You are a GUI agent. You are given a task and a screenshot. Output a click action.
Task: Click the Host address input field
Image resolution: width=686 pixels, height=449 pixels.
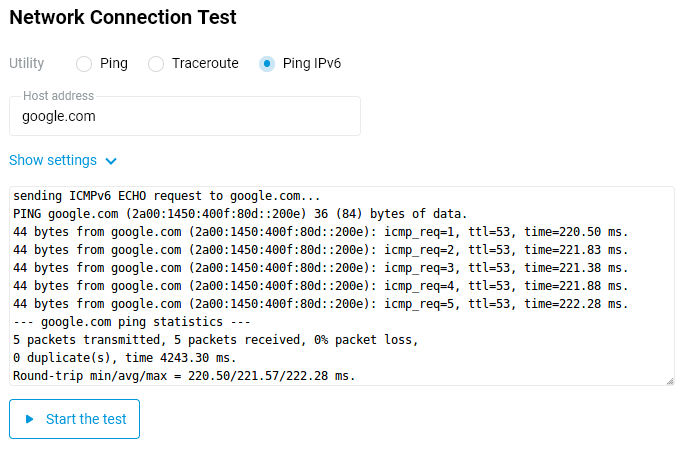(x=185, y=116)
